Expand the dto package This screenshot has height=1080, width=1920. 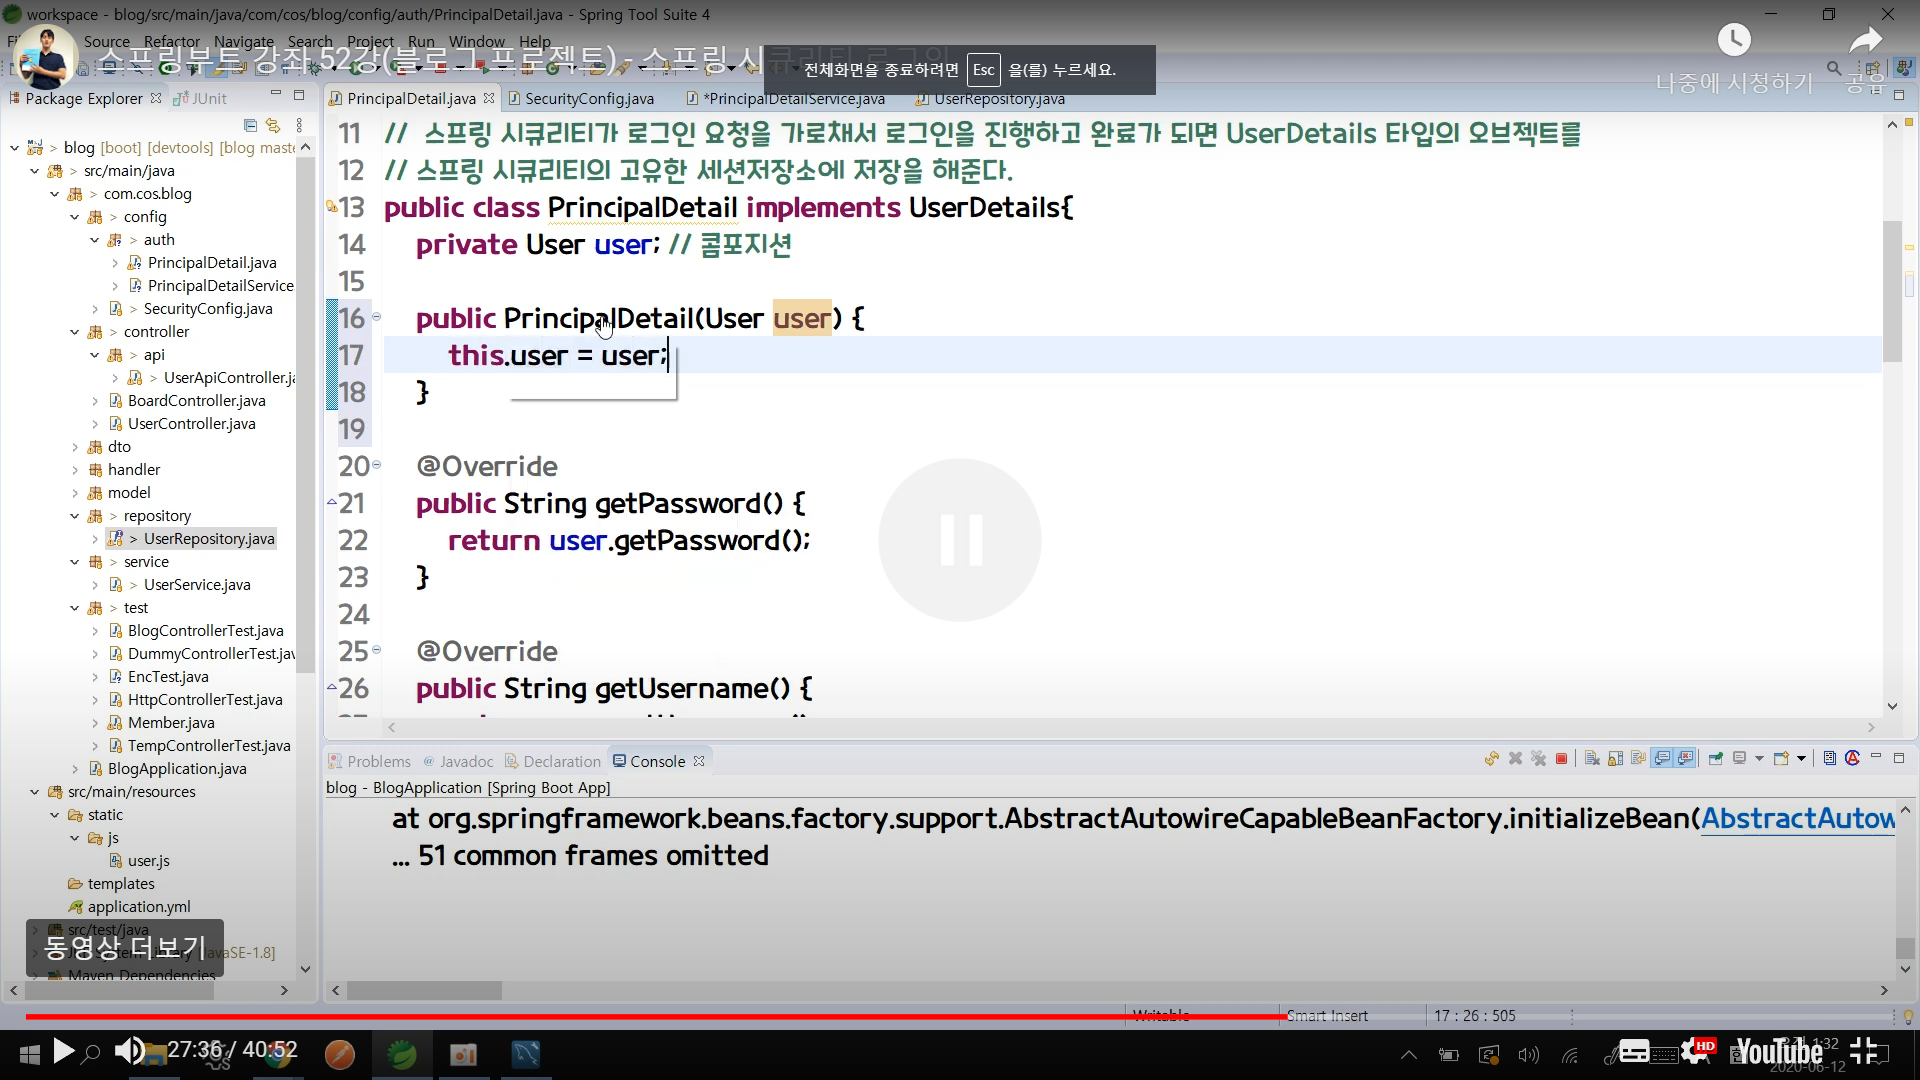pyautogui.click(x=75, y=447)
